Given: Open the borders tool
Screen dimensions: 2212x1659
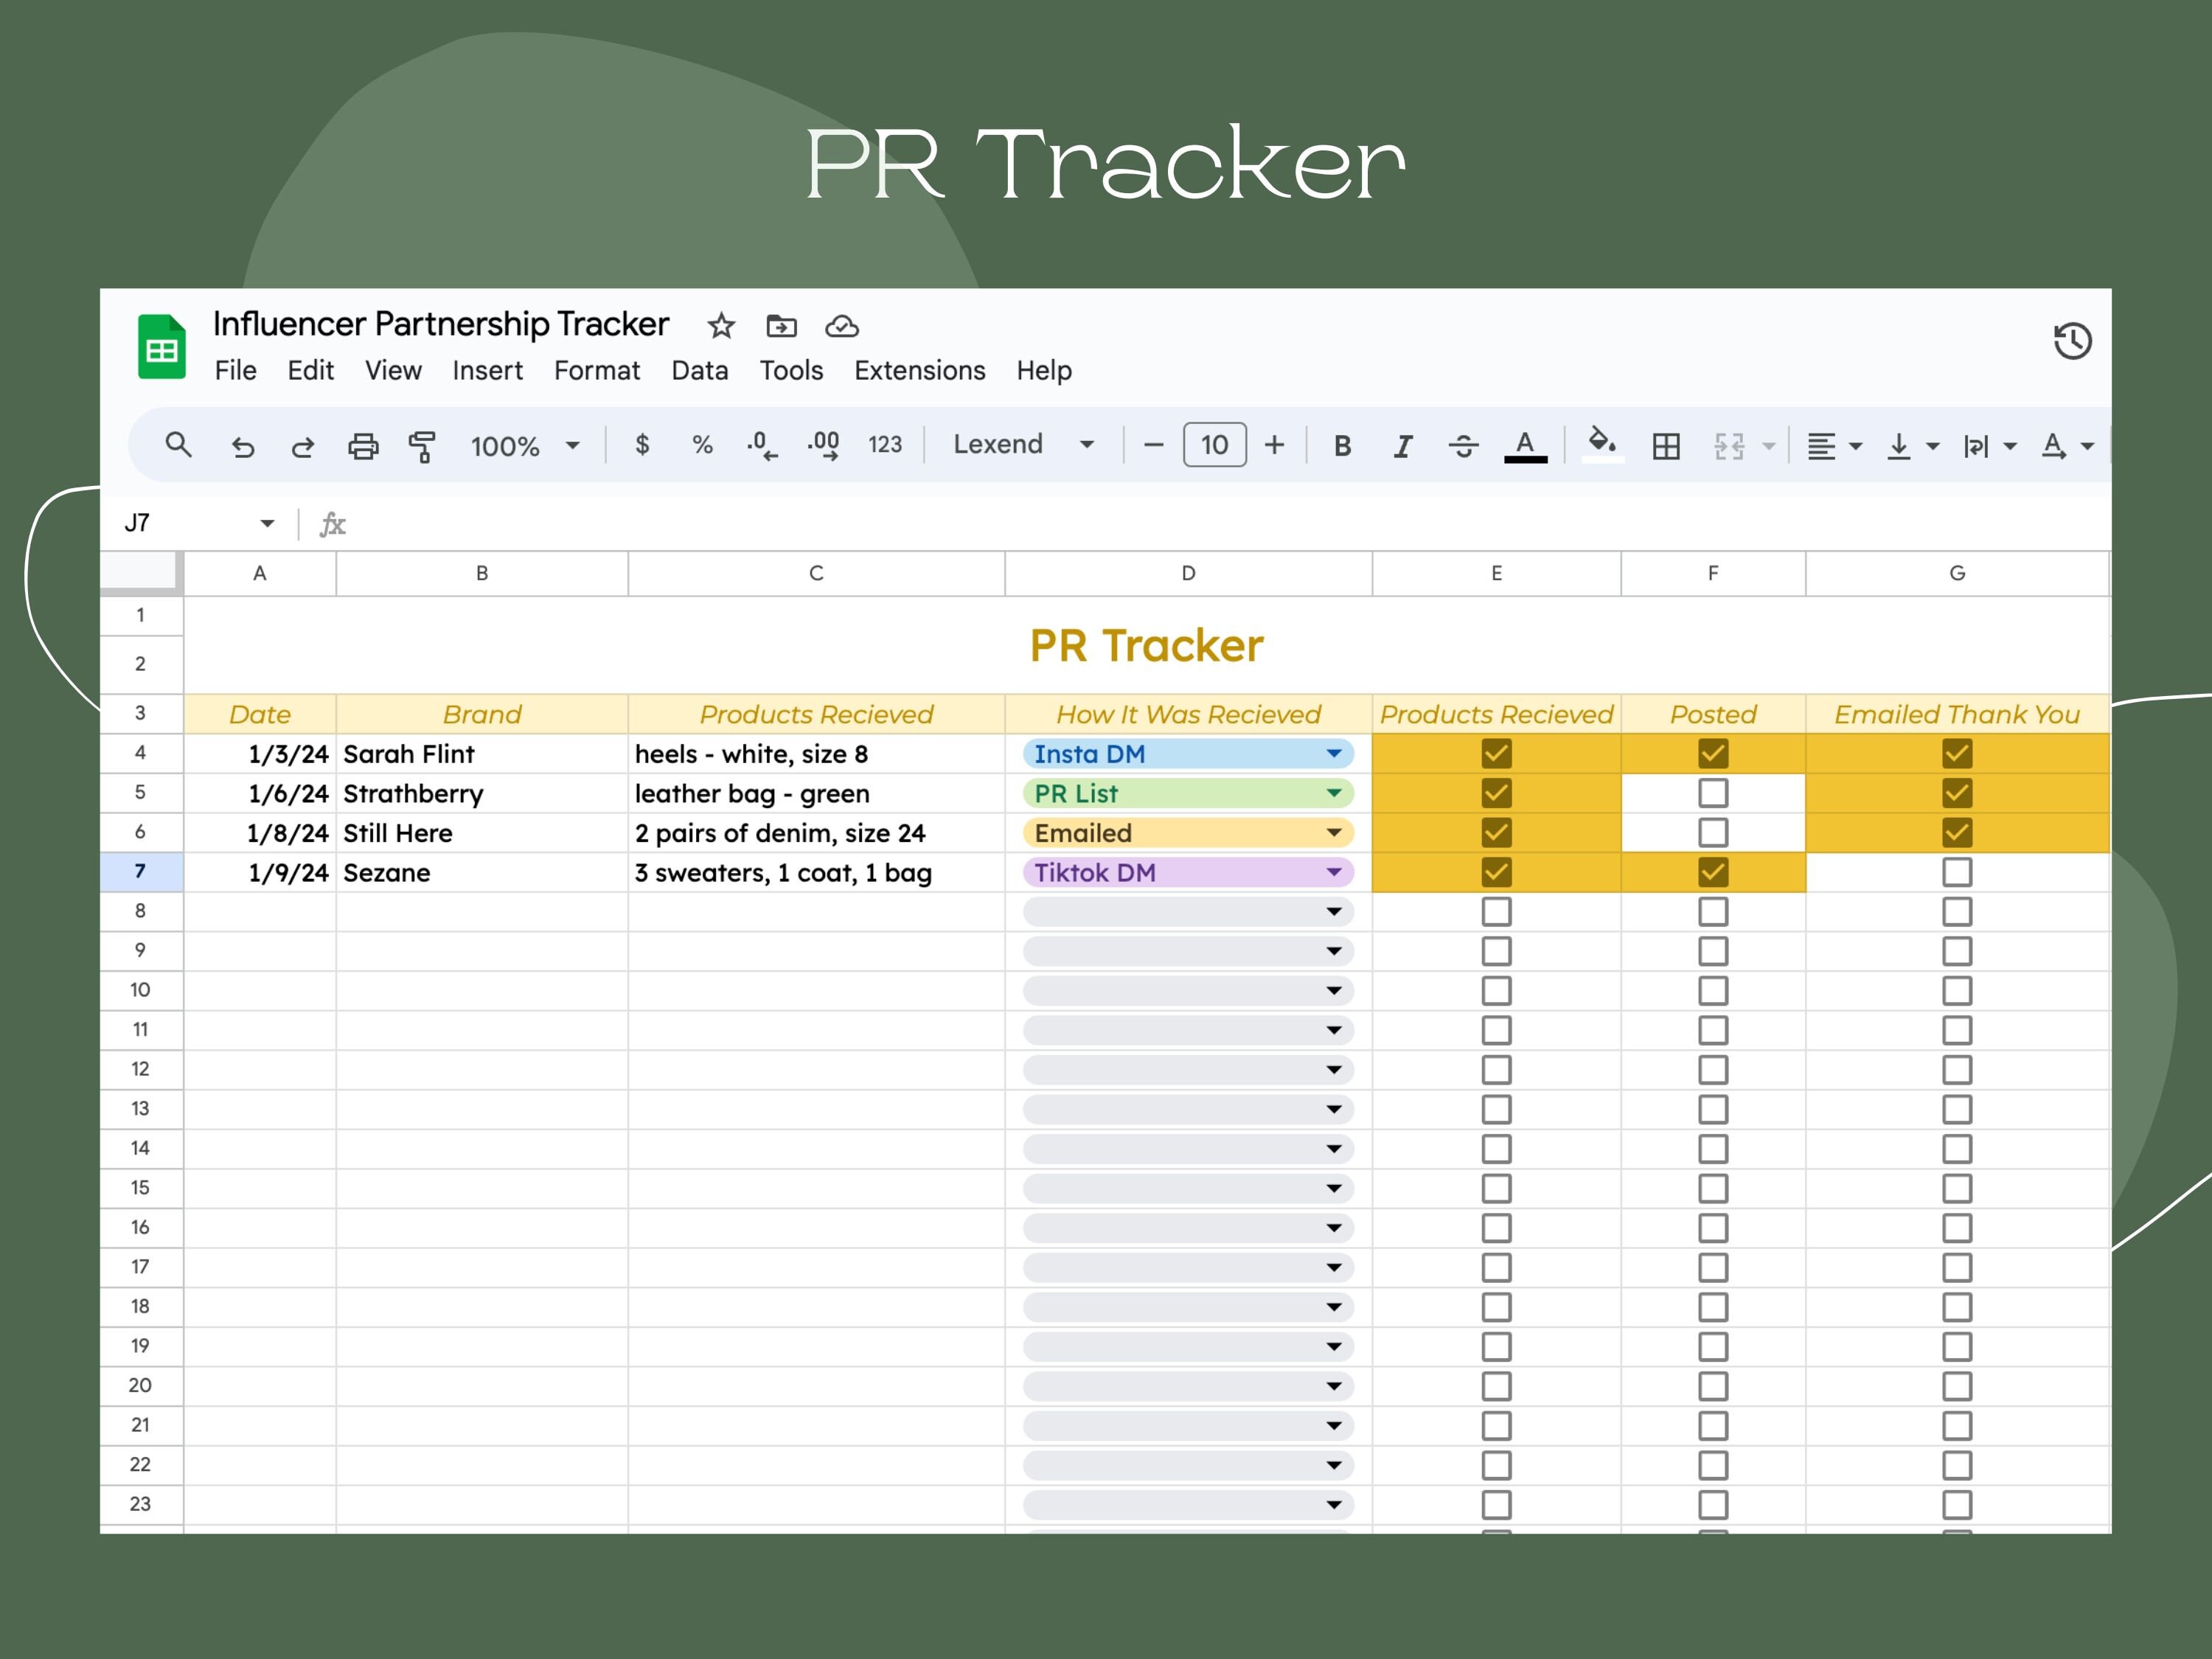Looking at the screenshot, I should [1667, 445].
